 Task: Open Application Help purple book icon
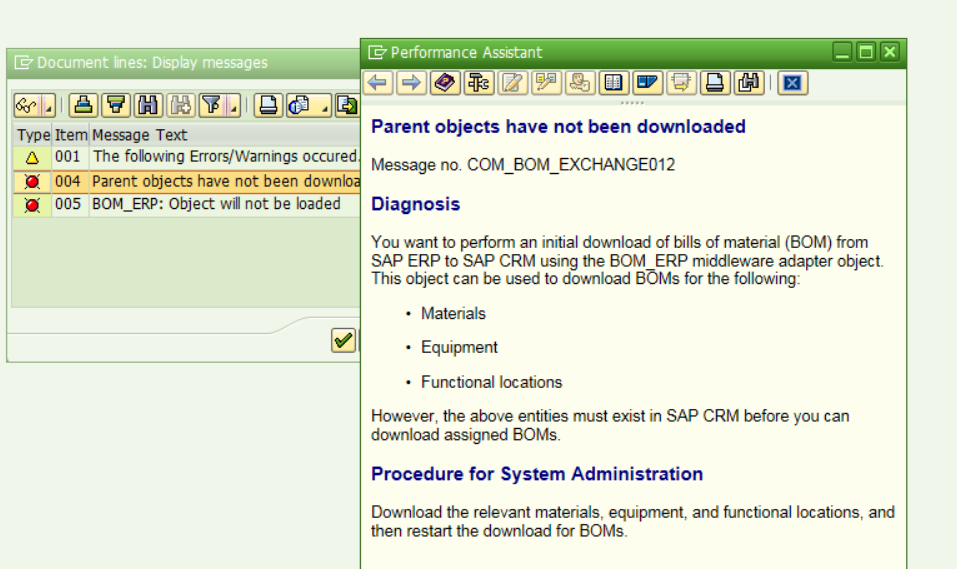click(445, 83)
